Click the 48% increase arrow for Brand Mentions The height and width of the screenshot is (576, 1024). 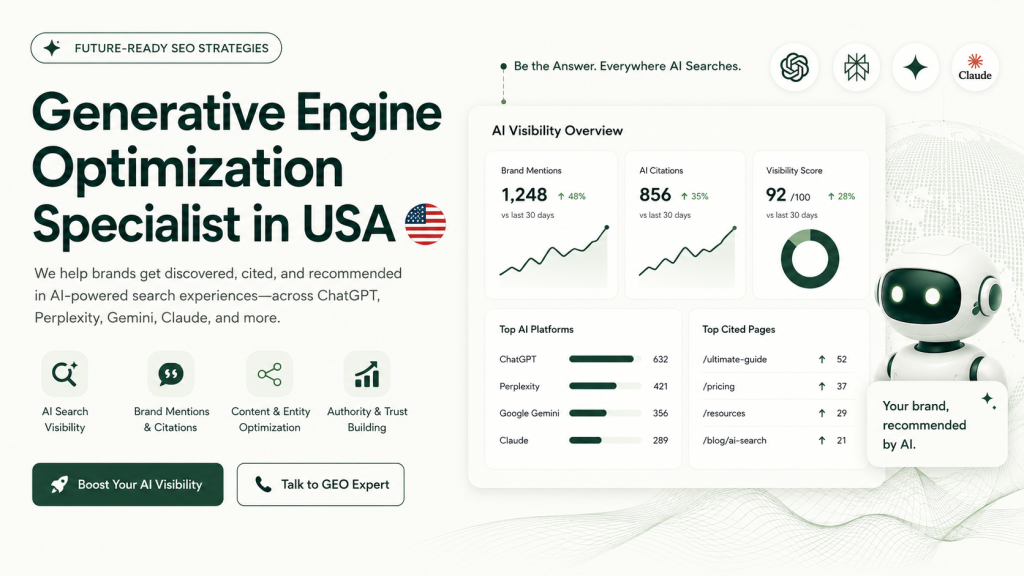561,196
